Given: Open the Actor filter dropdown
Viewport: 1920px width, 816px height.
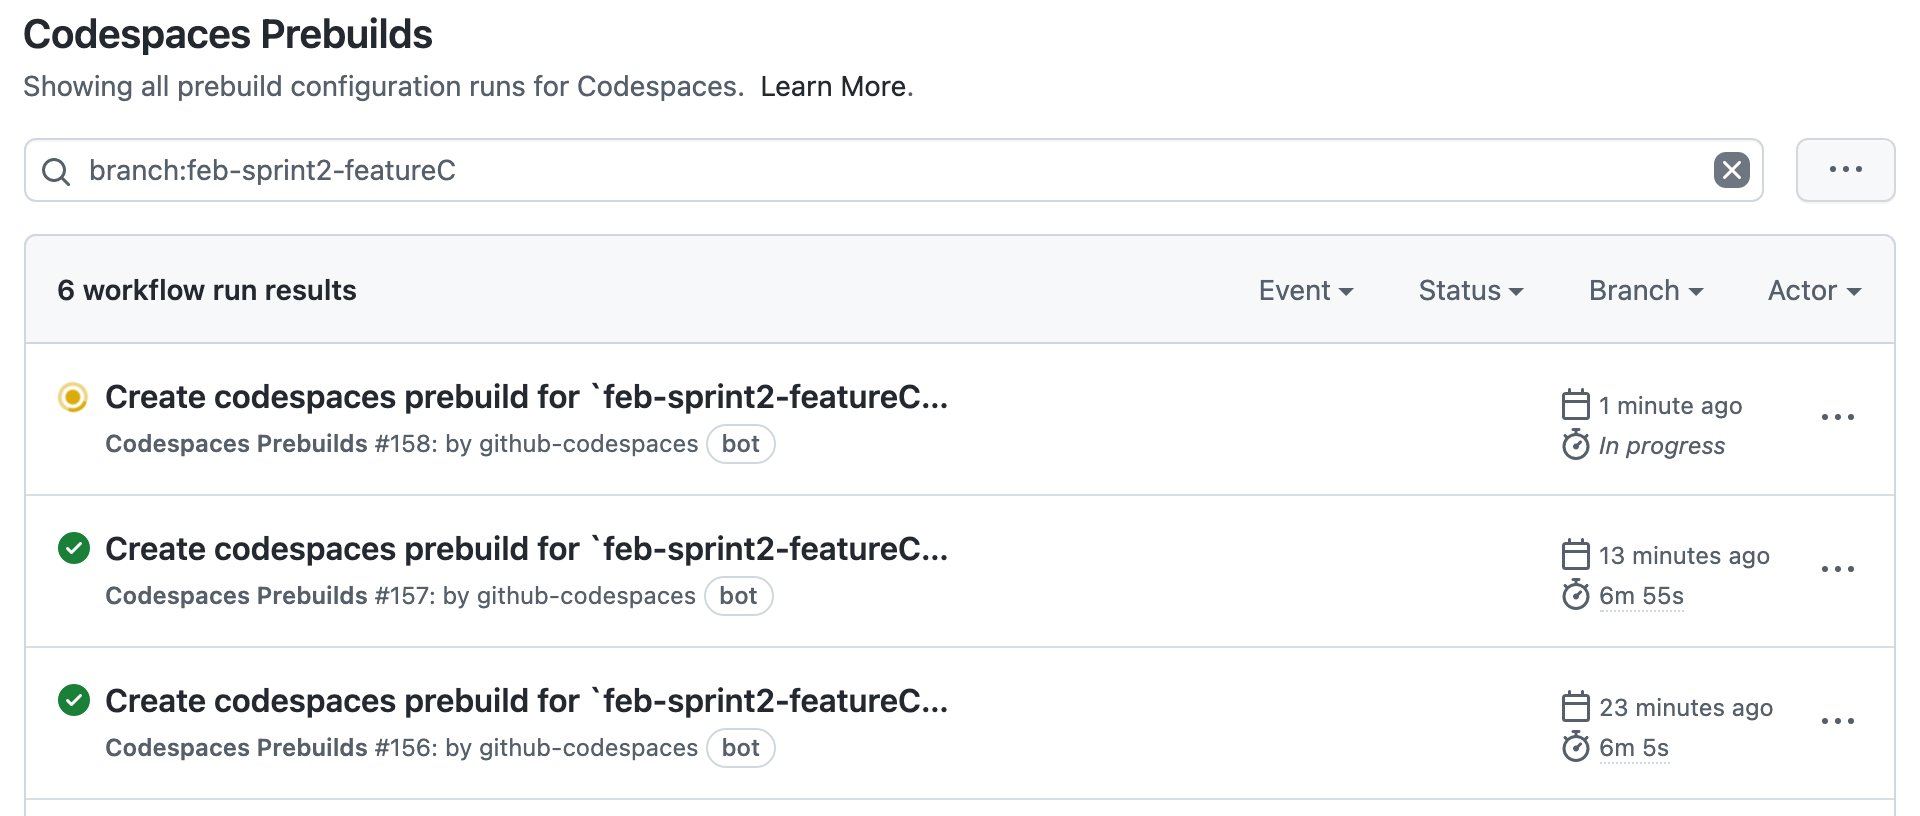Looking at the screenshot, I should 1812,290.
